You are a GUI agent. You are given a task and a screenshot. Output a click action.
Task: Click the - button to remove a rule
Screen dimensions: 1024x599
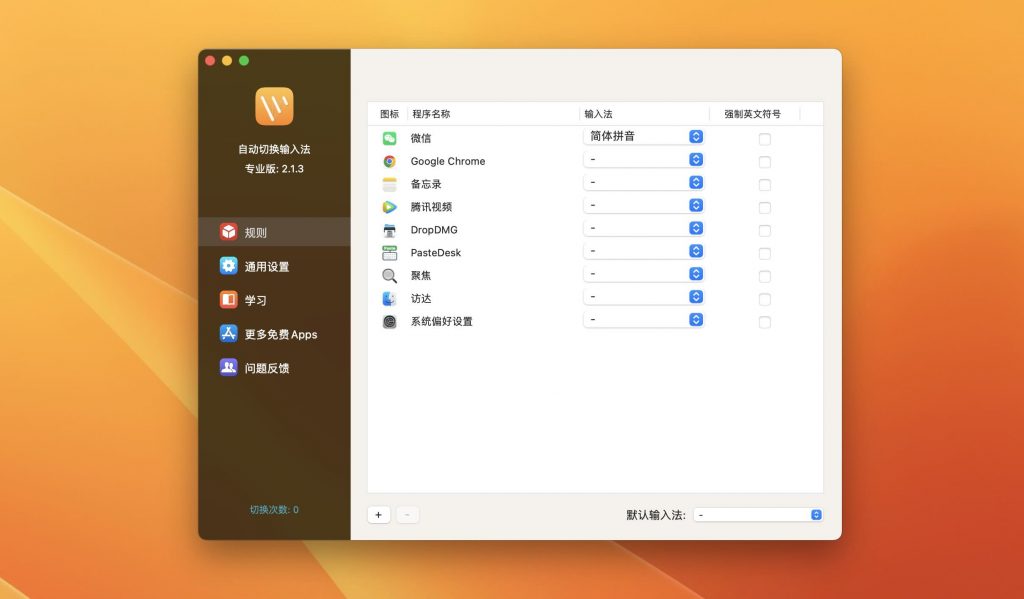click(x=406, y=514)
